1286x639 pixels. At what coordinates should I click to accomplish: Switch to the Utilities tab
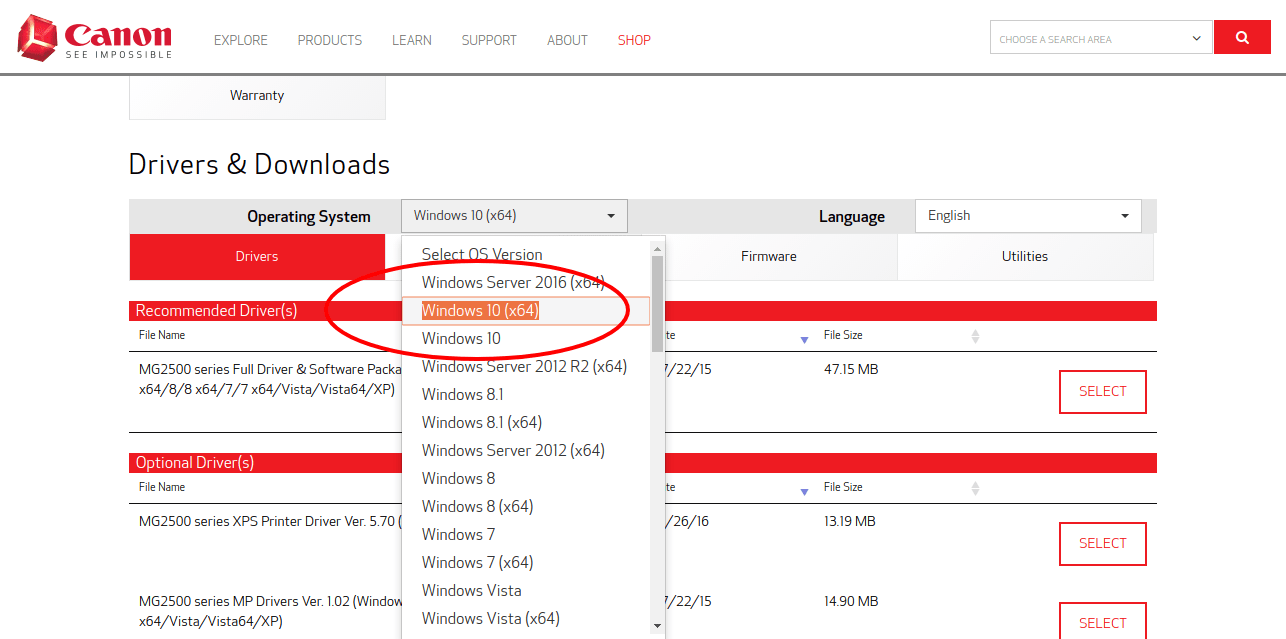pos(1025,257)
